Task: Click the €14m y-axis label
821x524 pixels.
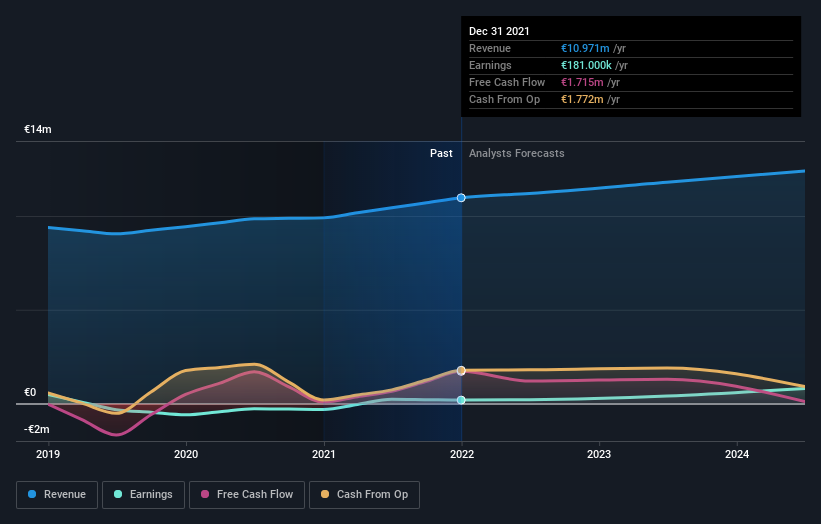Action: coord(38,129)
